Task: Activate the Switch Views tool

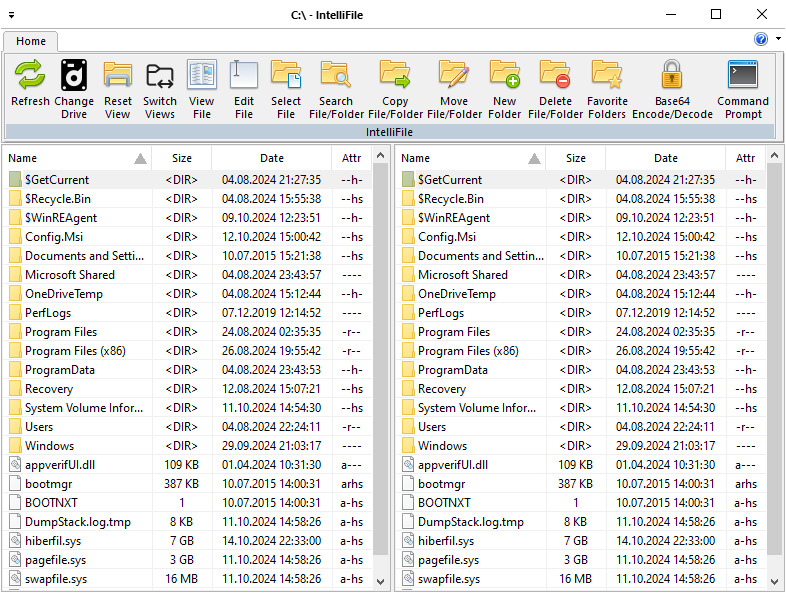Action: [x=159, y=89]
